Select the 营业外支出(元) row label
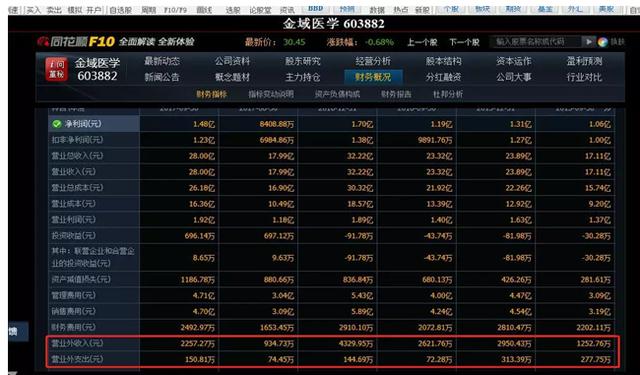 pyautogui.click(x=77, y=359)
